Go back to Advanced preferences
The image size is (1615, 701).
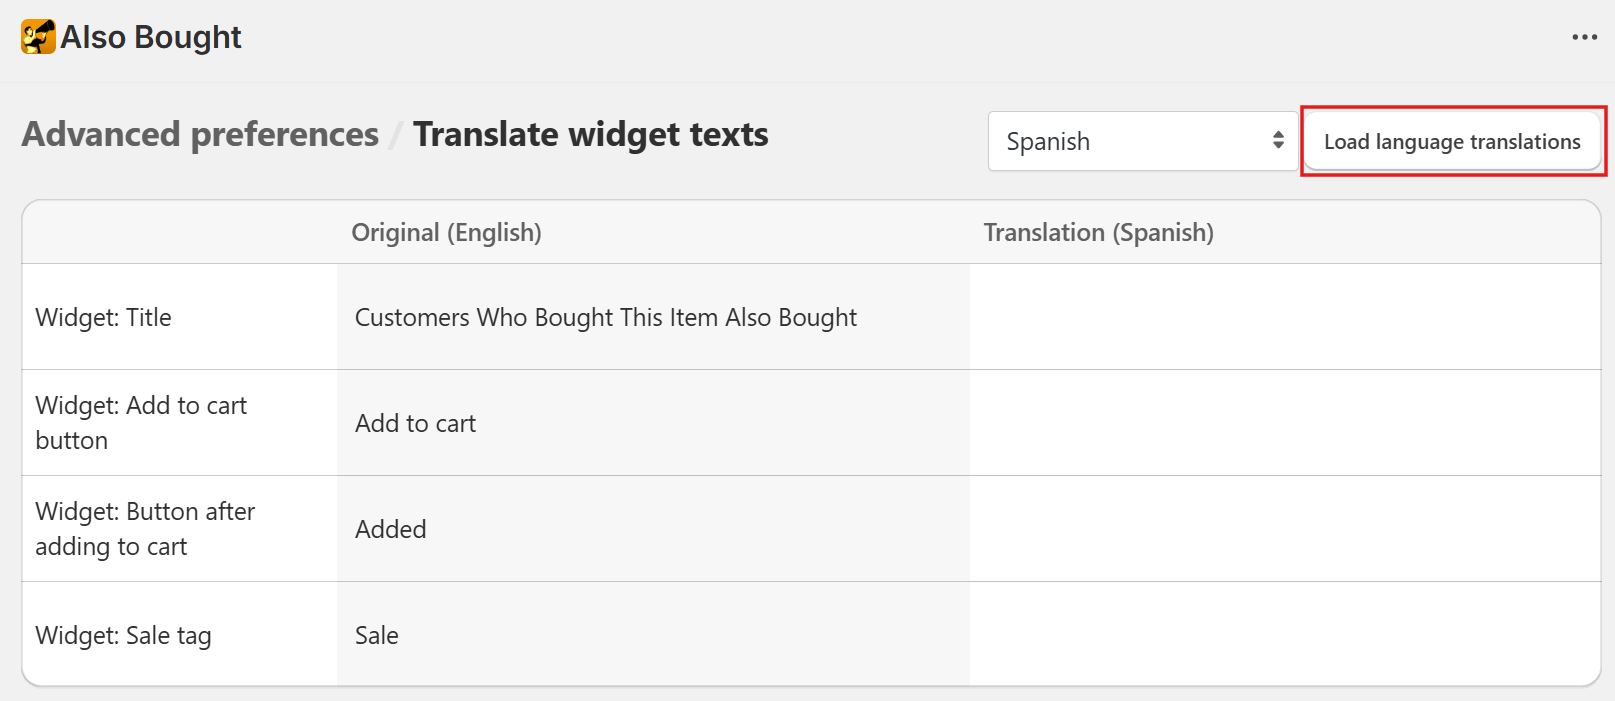click(200, 135)
